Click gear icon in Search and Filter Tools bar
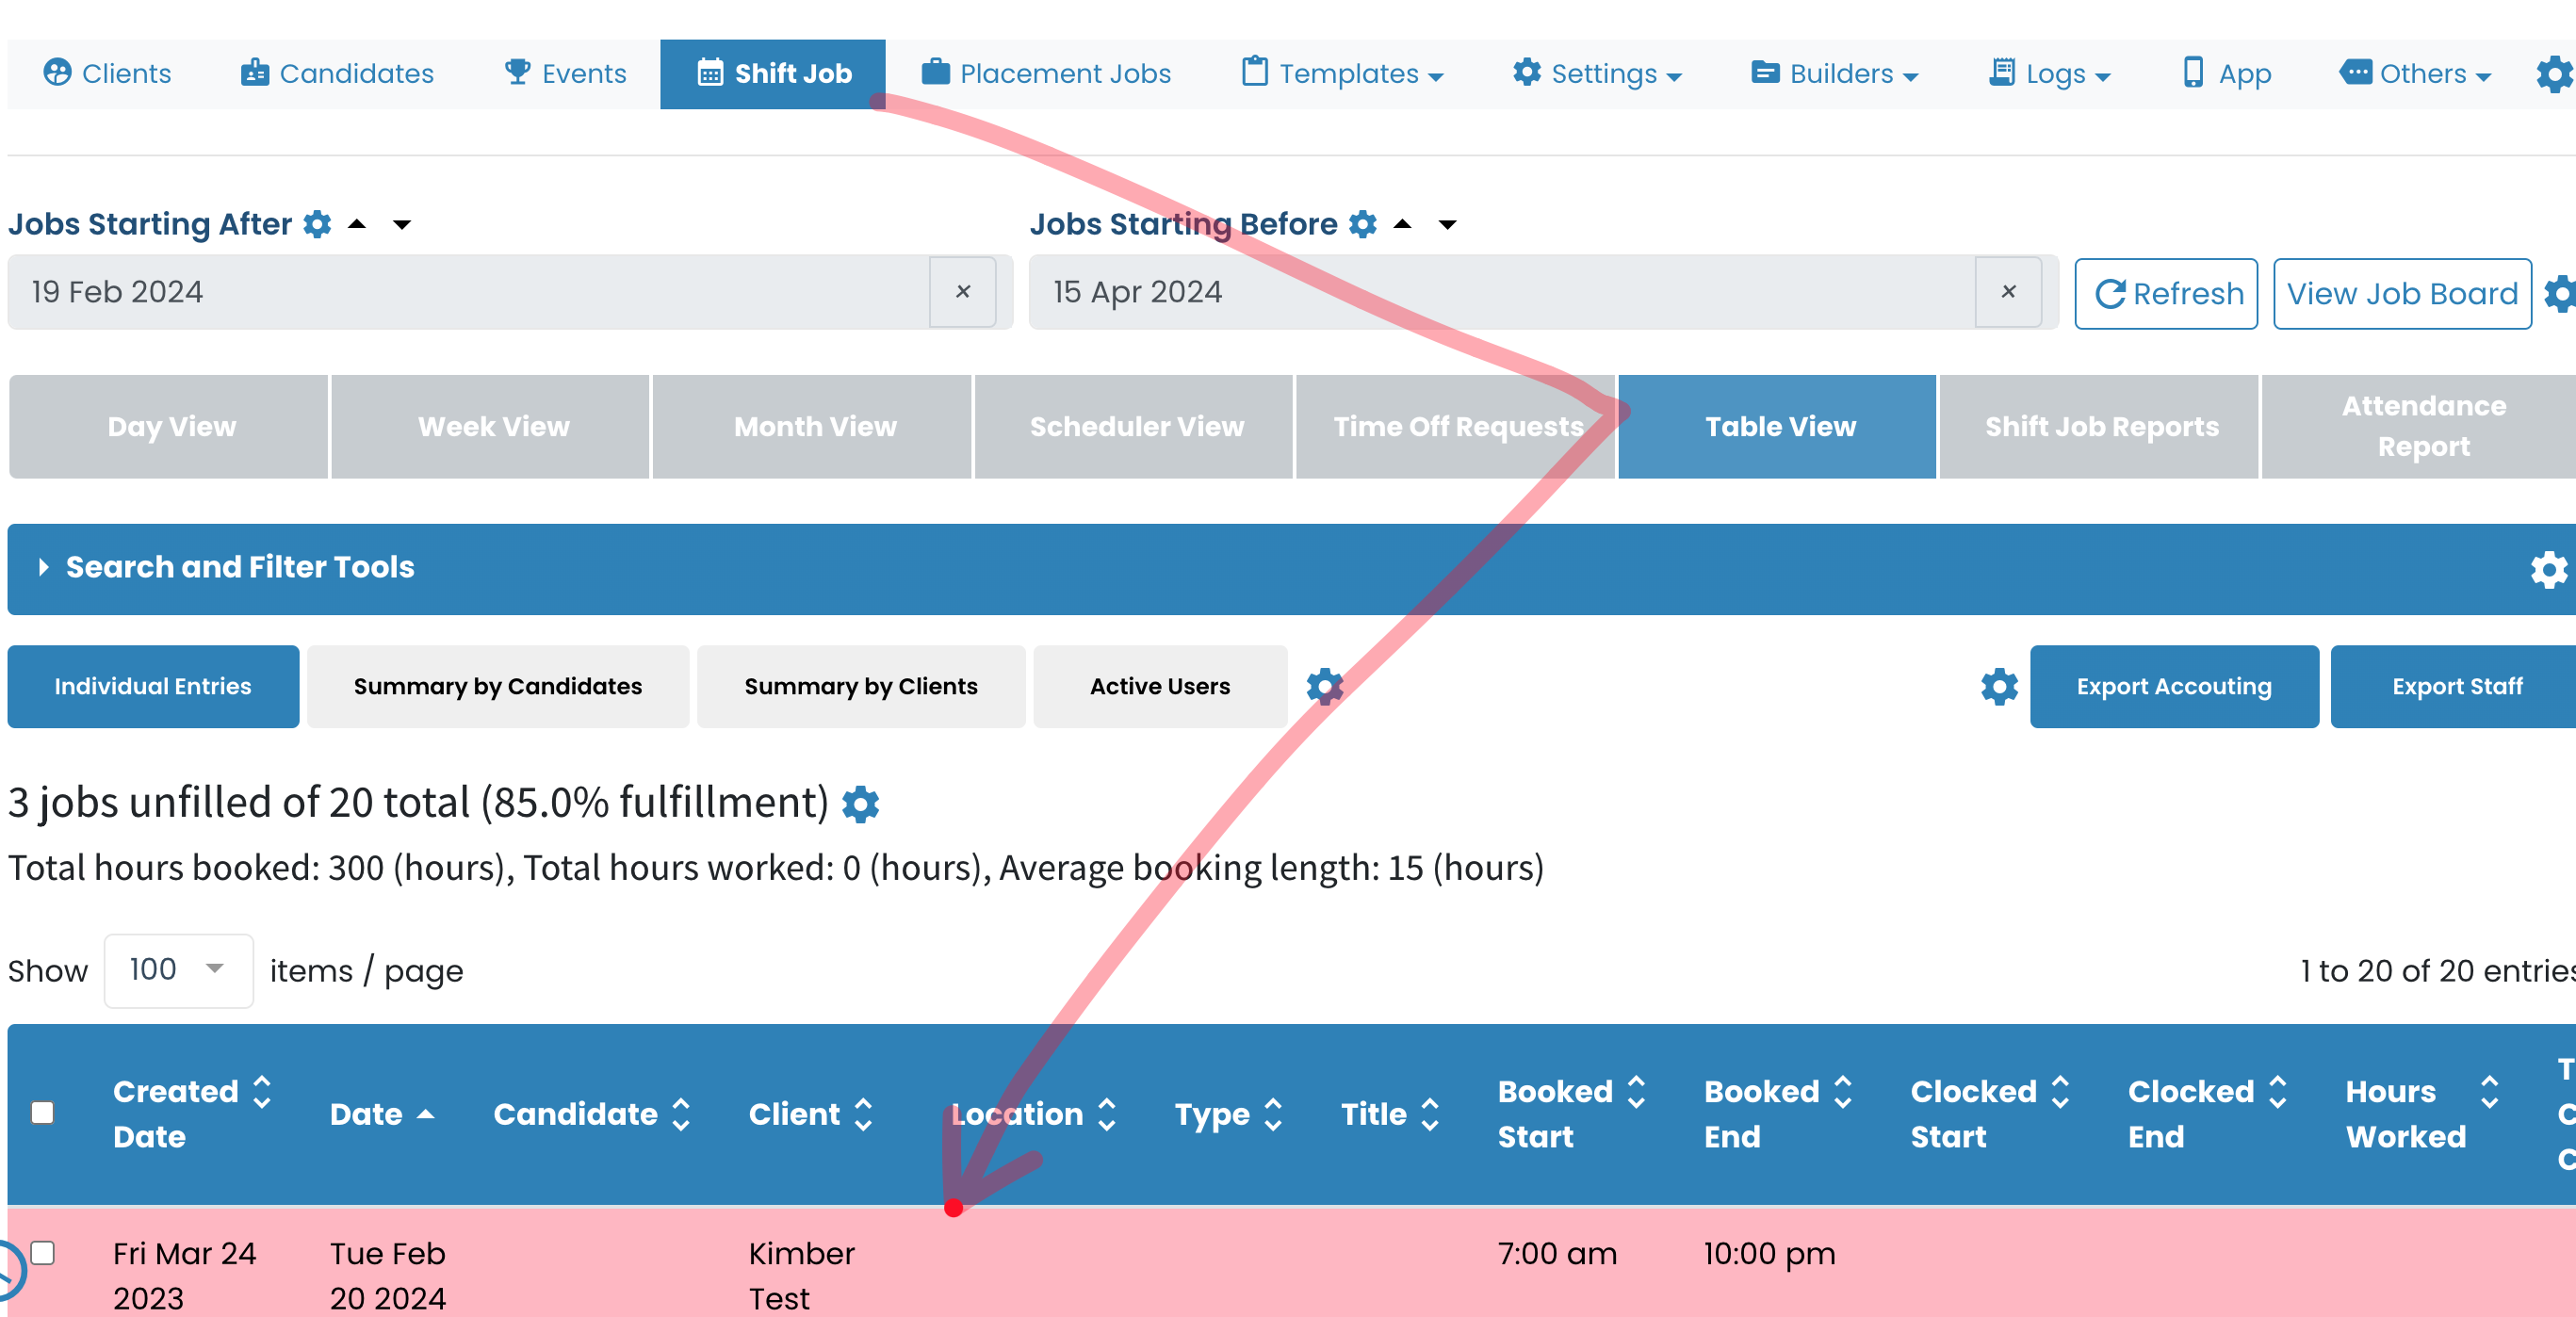Image resolution: width=2576 pixels, height=1317 pixels. 2547,569
